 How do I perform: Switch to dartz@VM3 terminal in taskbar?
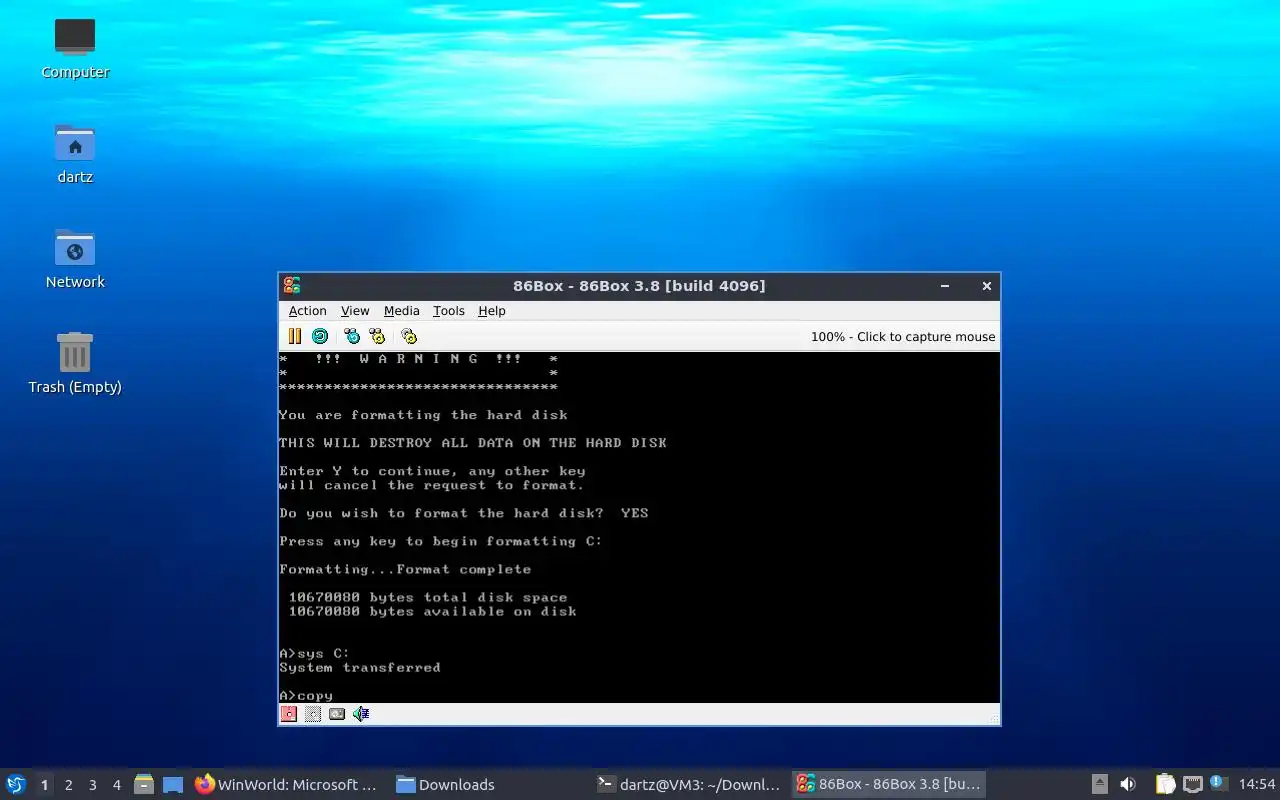[x=689, y=785]
